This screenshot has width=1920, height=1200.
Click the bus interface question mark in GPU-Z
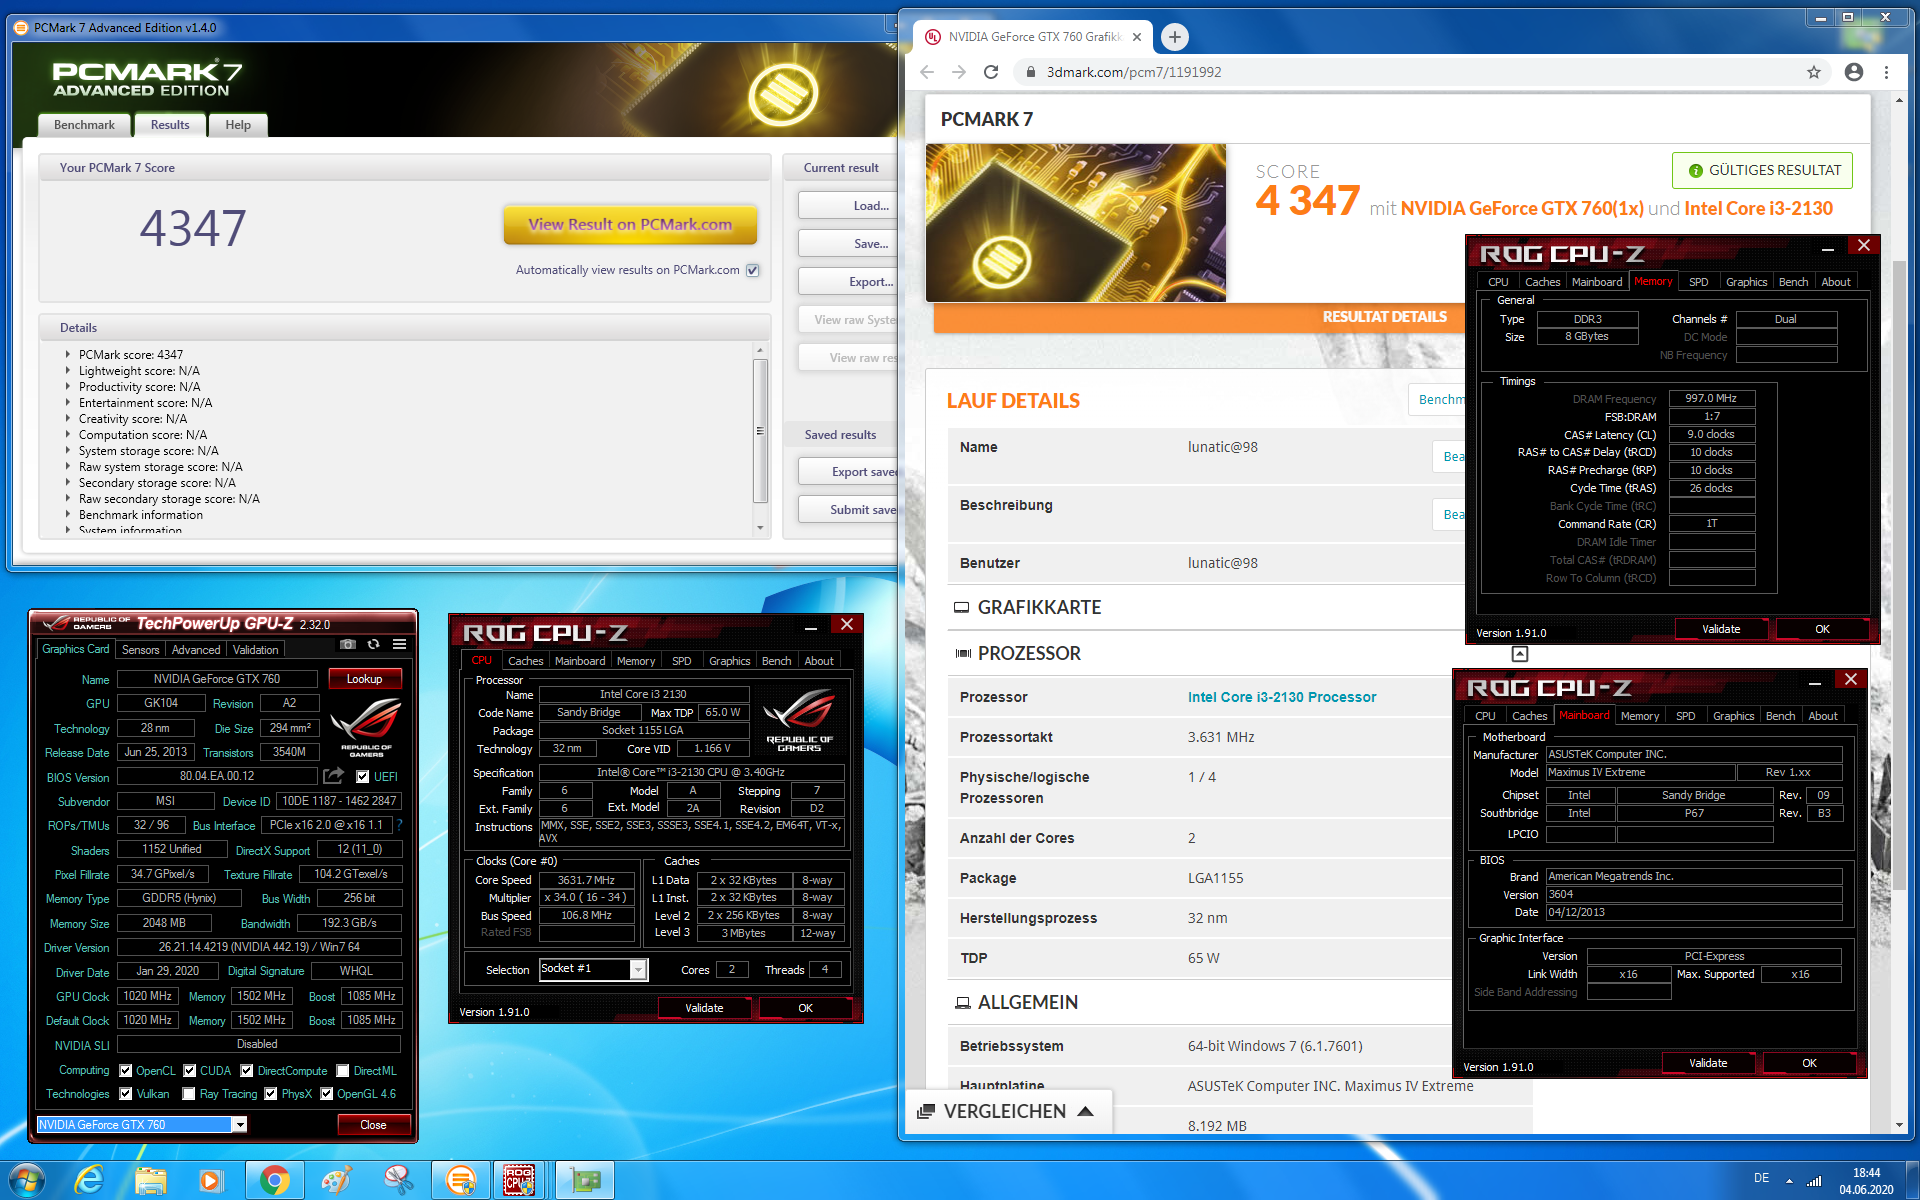tap(399, 825)
